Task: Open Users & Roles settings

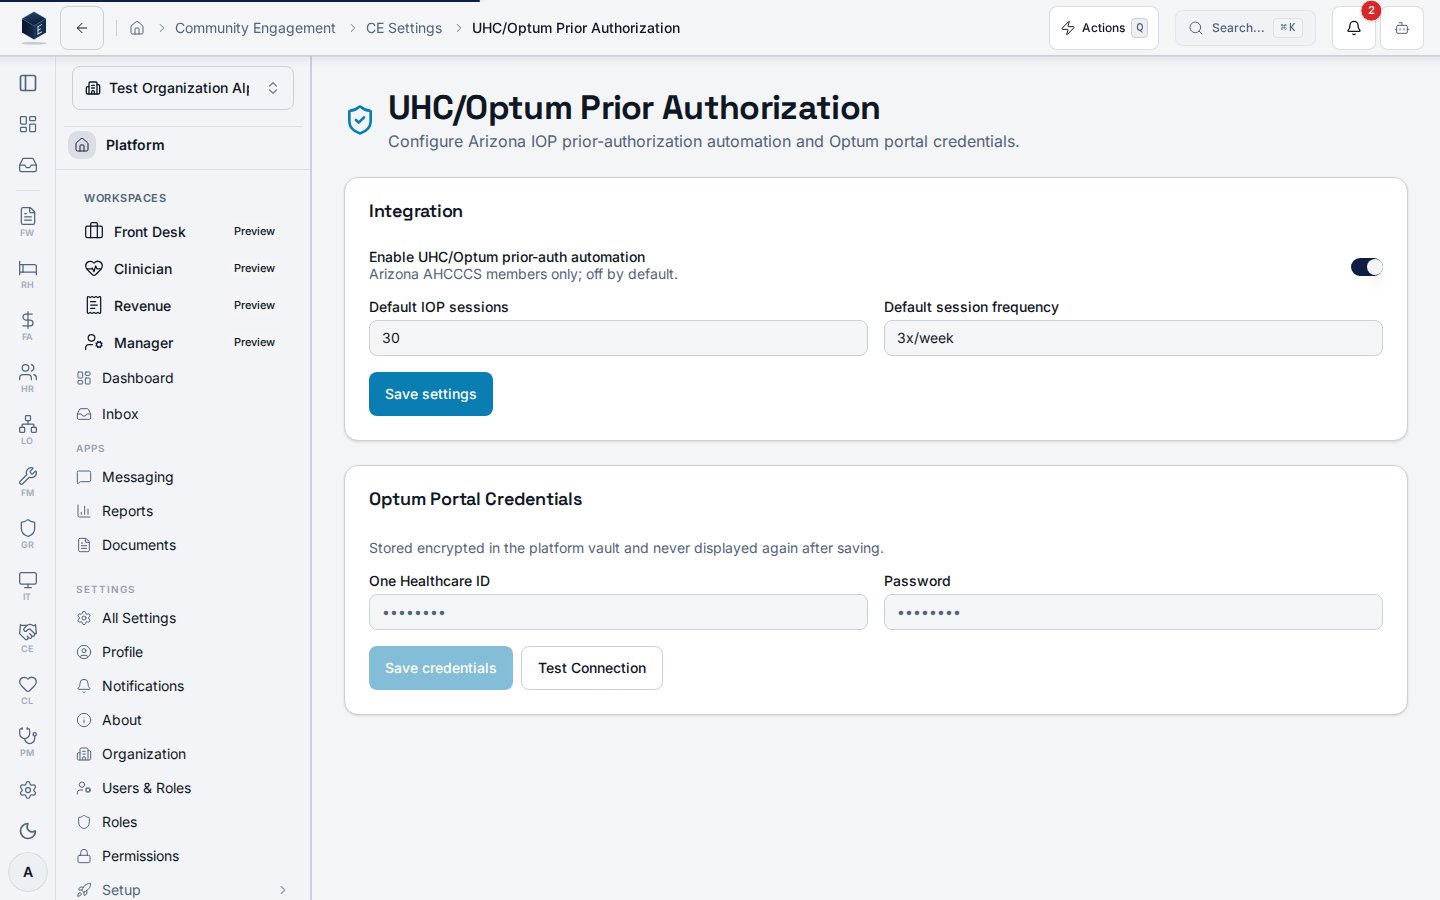Action: [183, 788]
